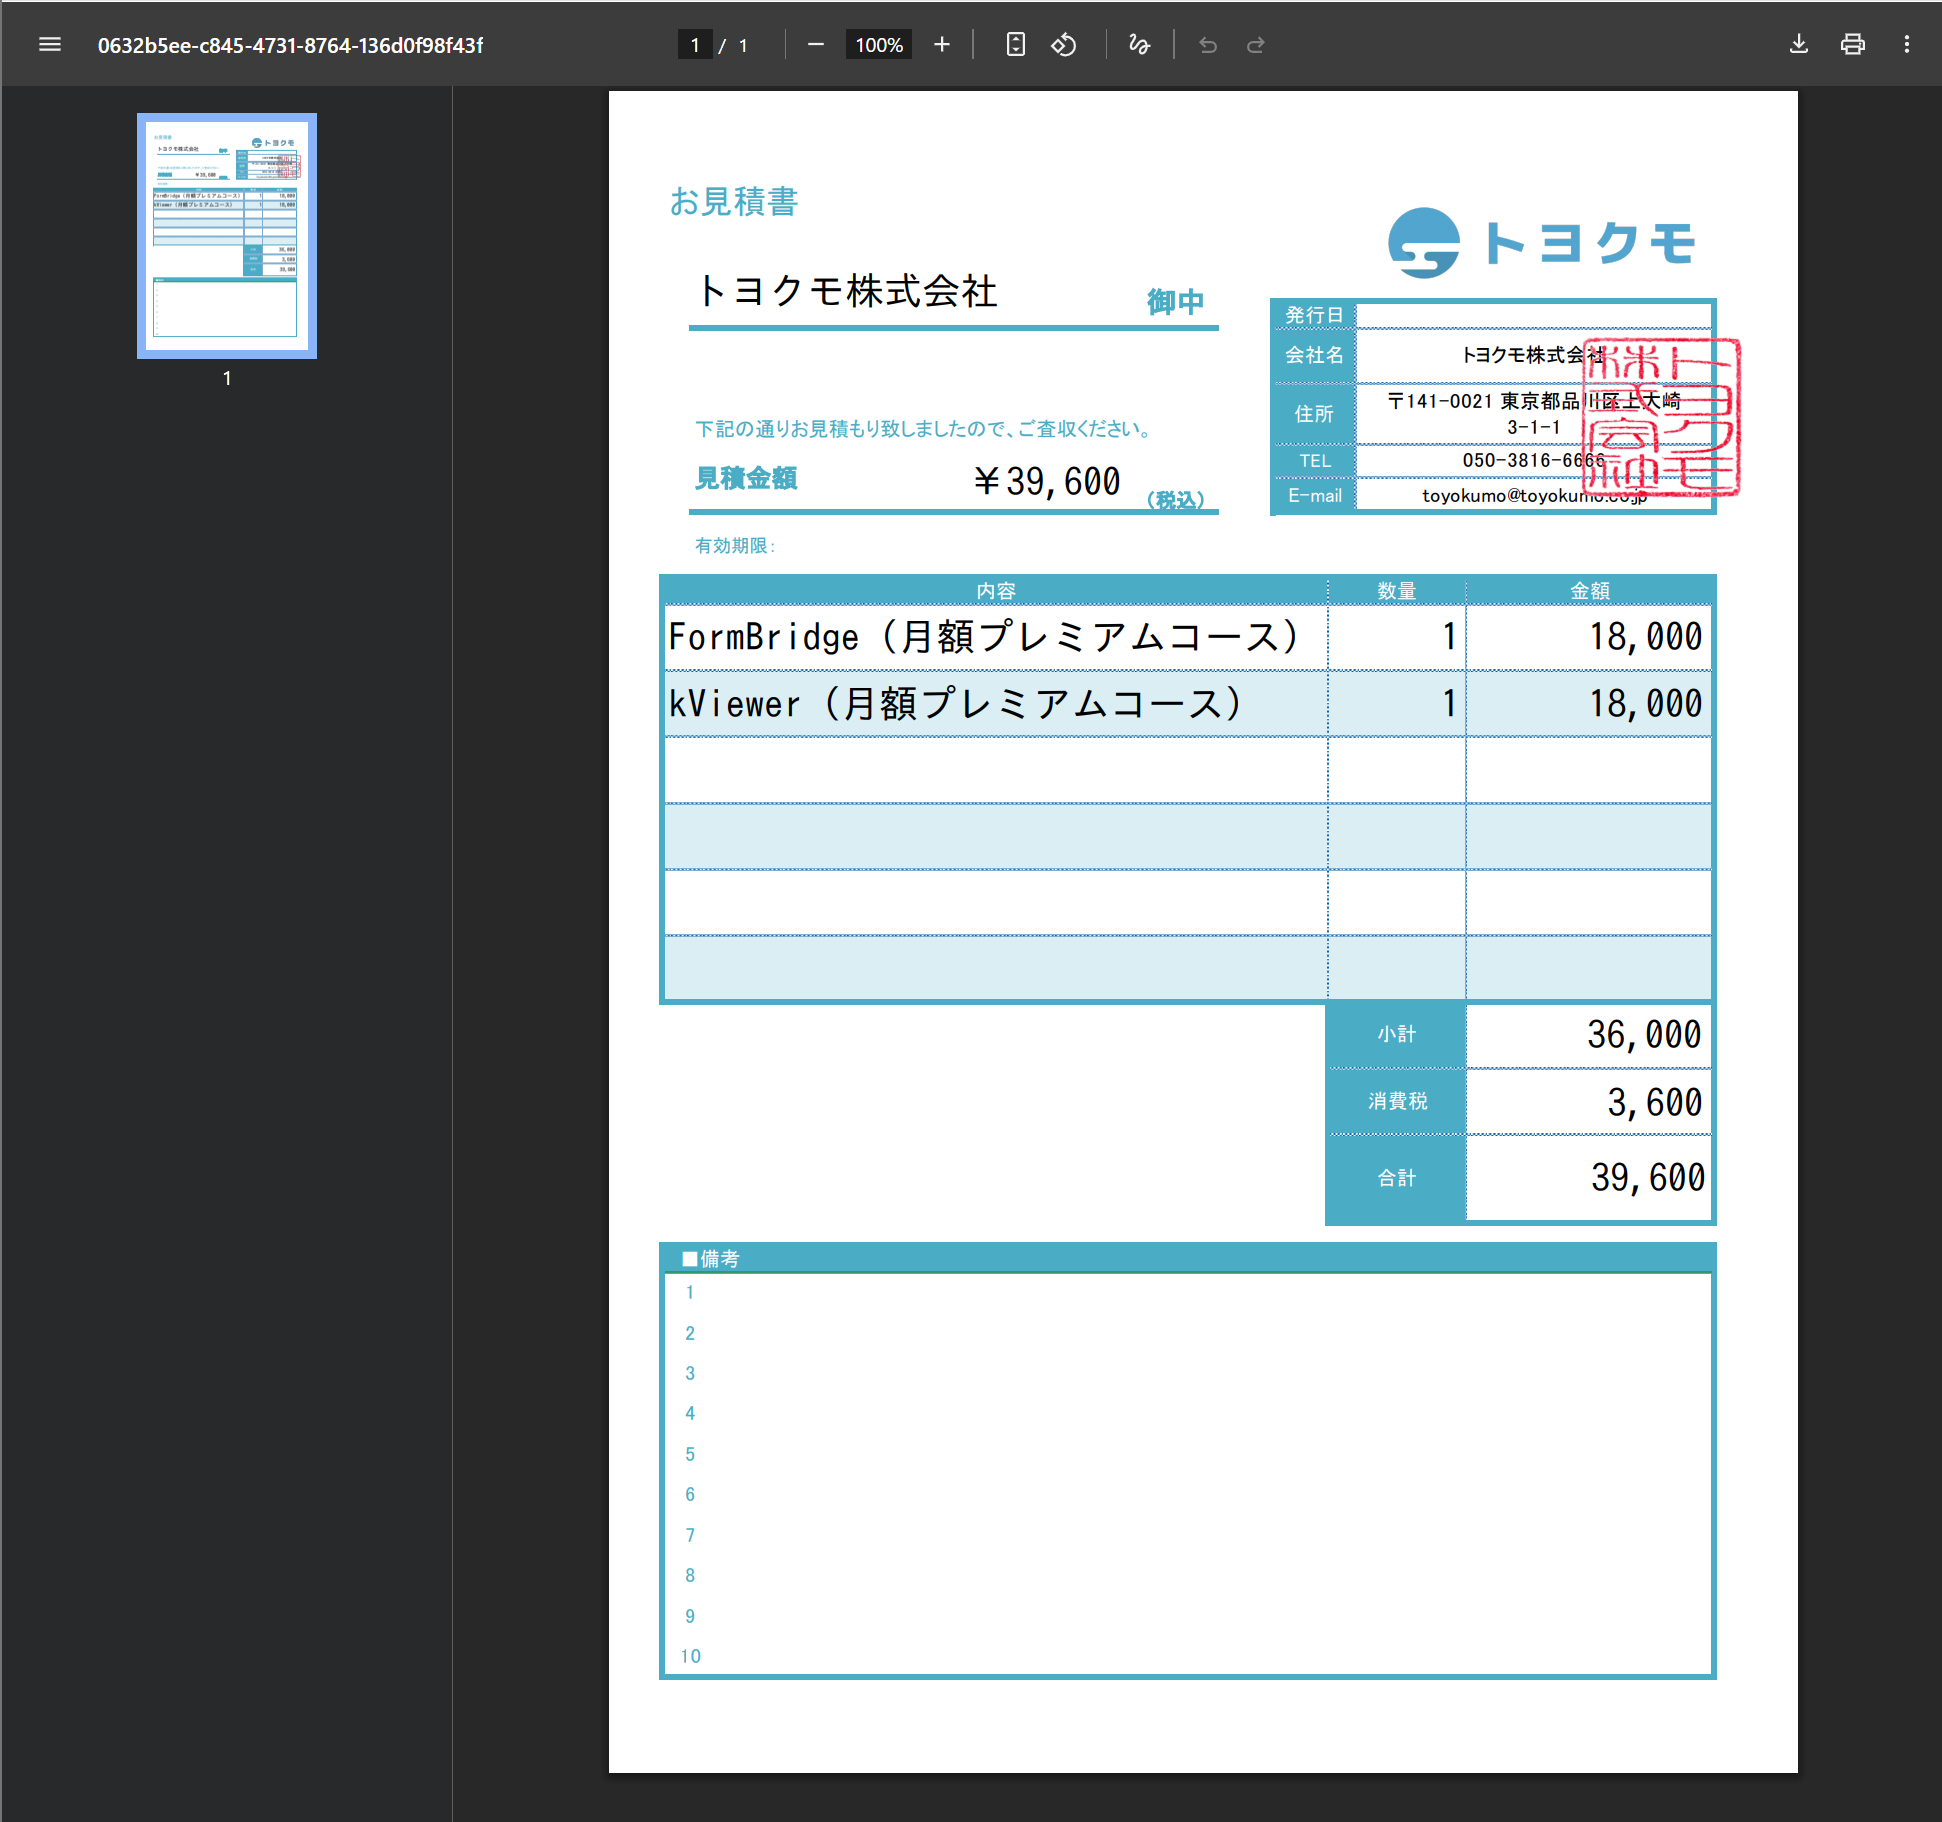Click the 見積金額 label
The image size is (1942, 1822).
coord(746,478)
